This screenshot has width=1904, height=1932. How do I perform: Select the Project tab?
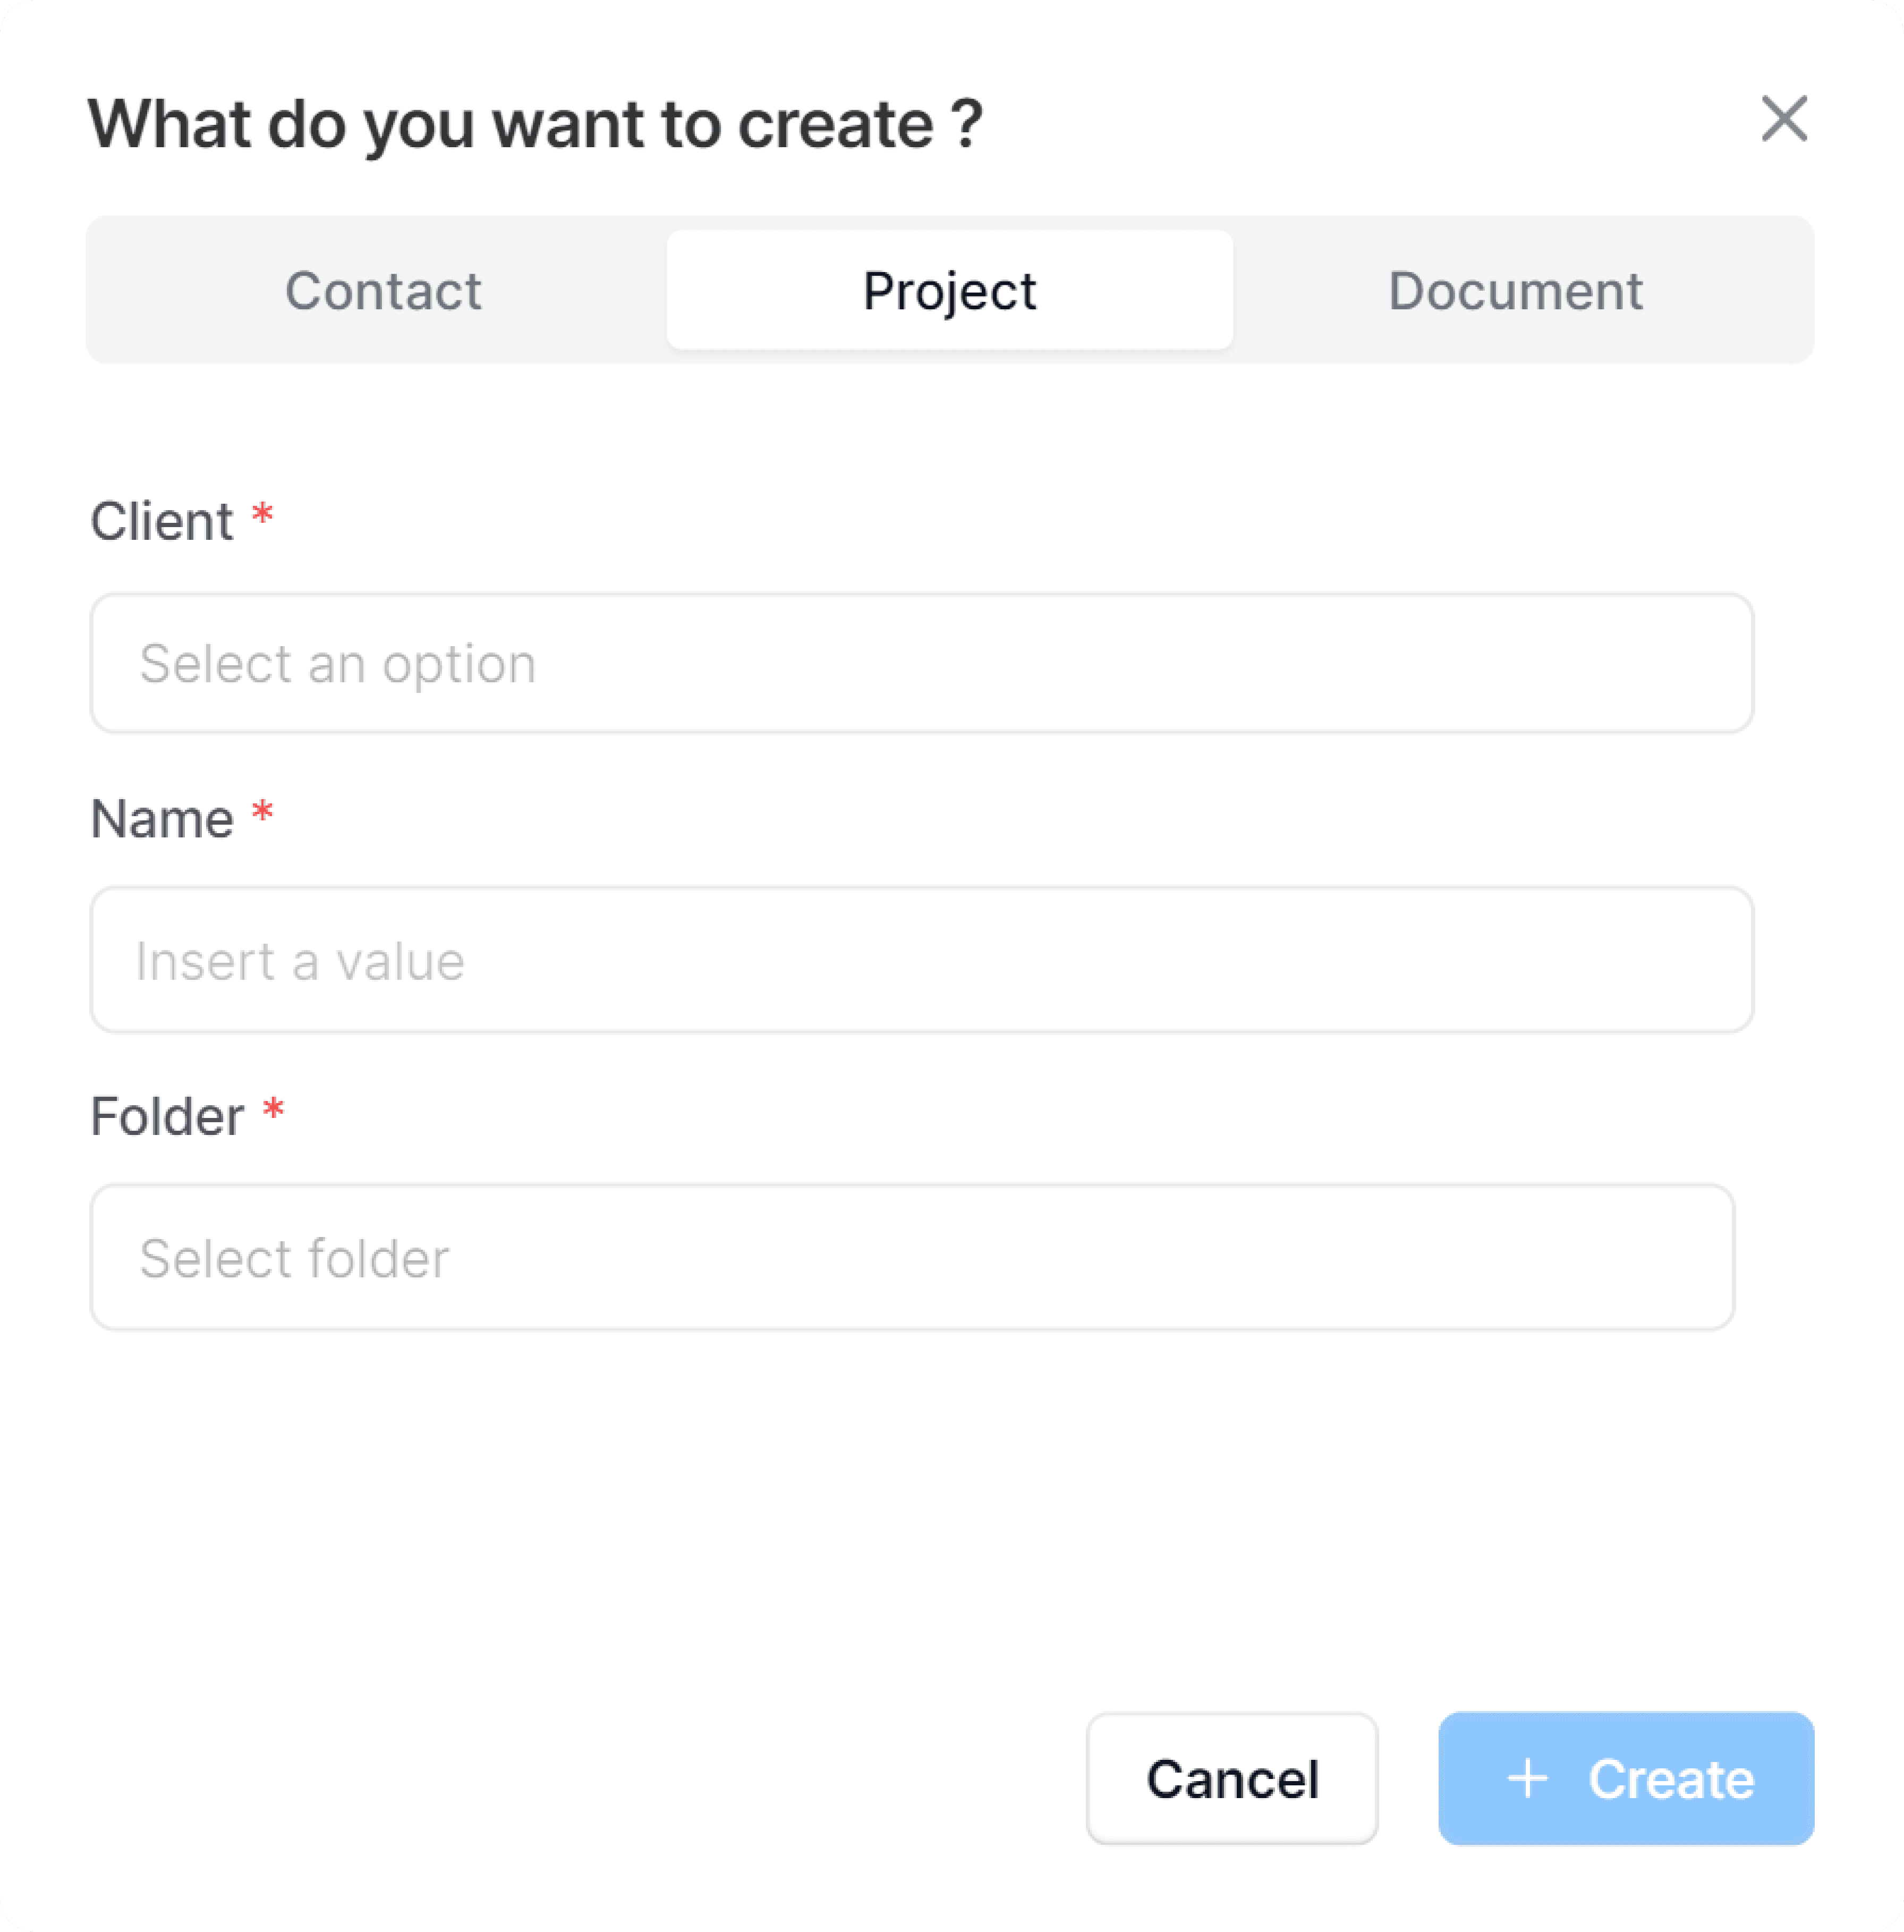click(x=949, y=291)
